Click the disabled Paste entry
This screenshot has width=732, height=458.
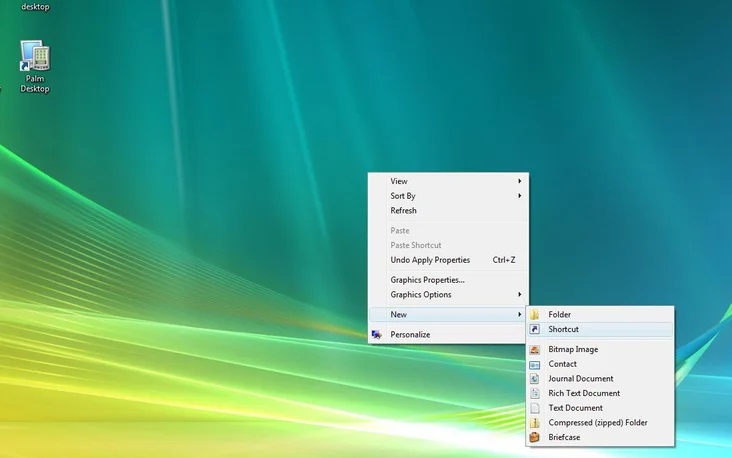click(x=448, y=231)
